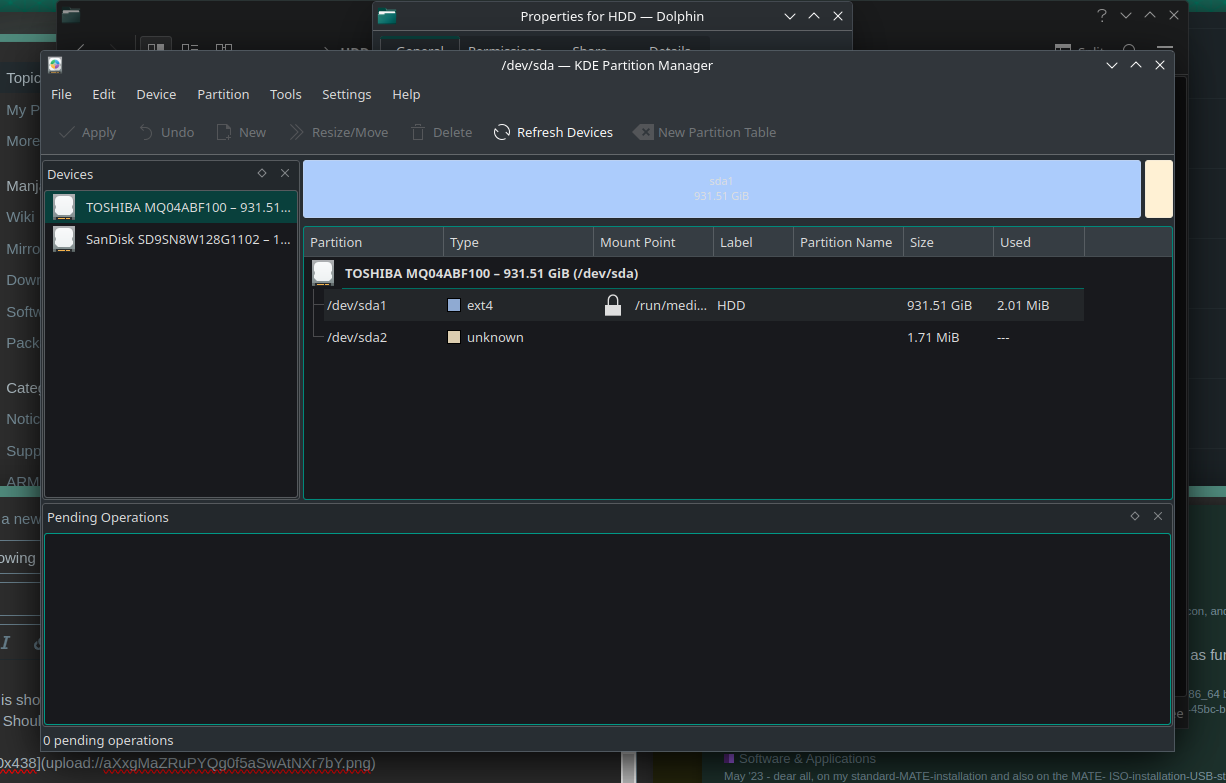The height and width of the screenshot is (783, 1226).
Task: Maximize the KDE Partition Manager window
Action: (x=1135, y=65)
